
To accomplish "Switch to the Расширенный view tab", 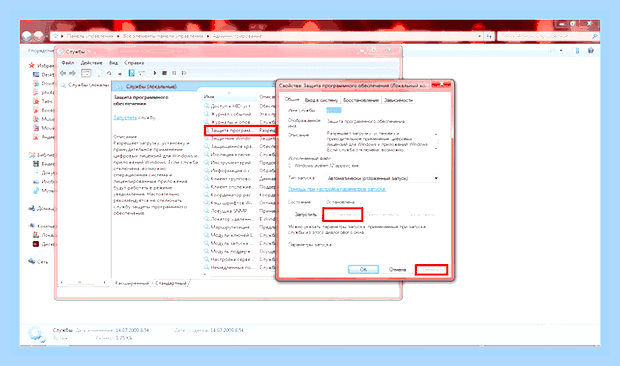I will [132, 283].
